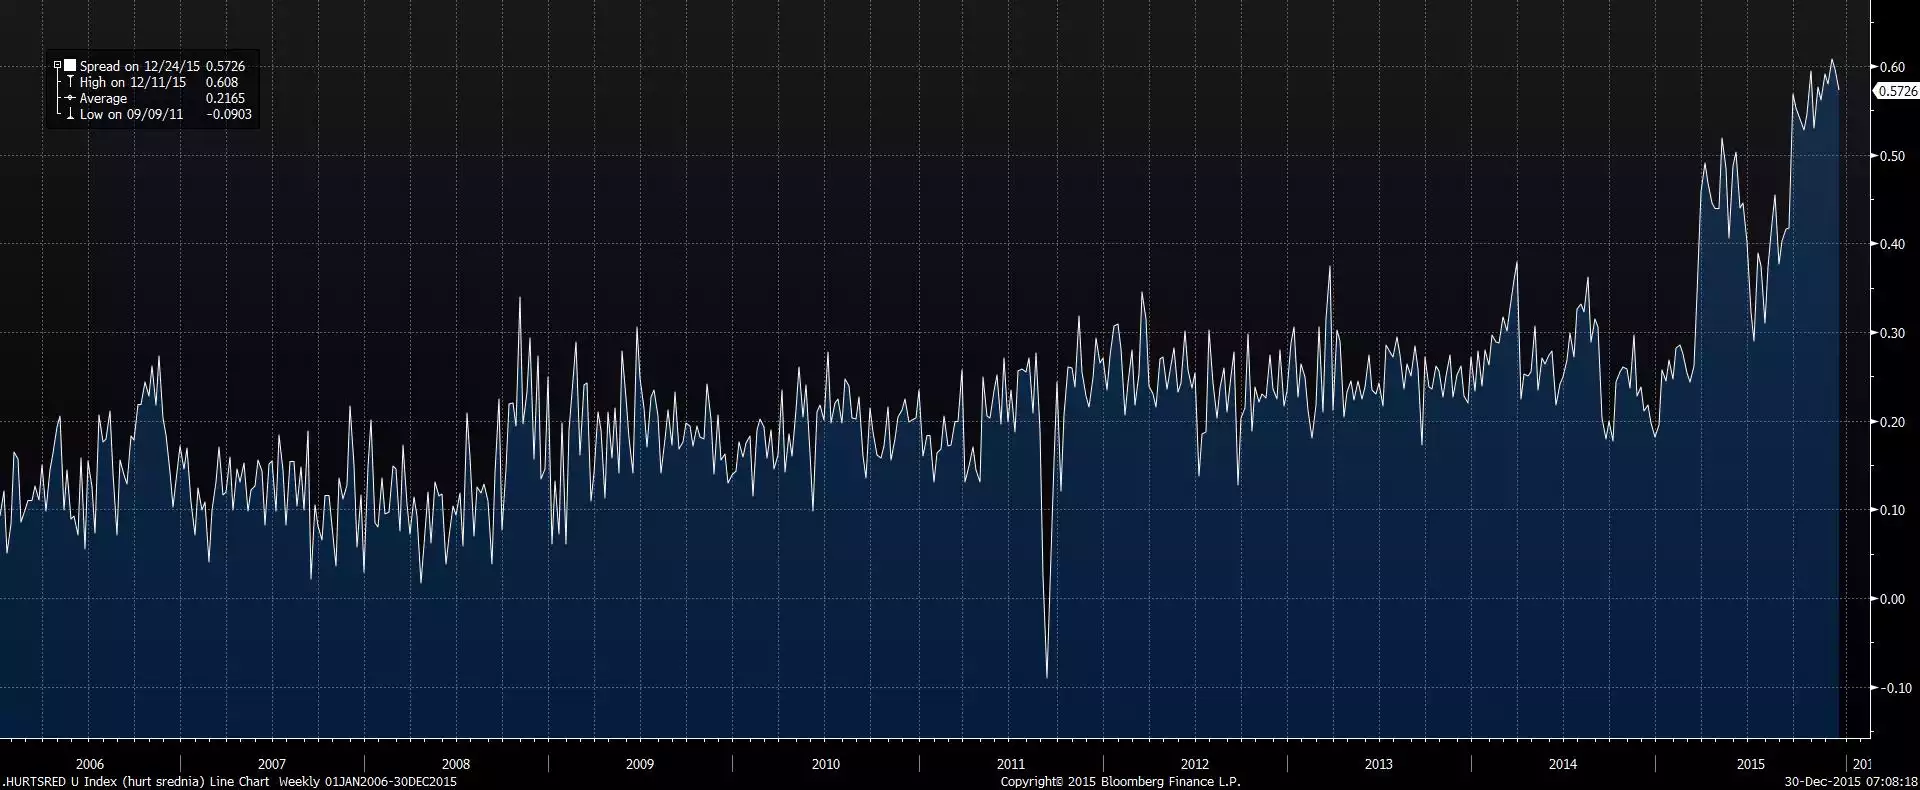Click the white Spread series color swatch
This screenshot has width=1920, height=790.
[x=70, y=66]
